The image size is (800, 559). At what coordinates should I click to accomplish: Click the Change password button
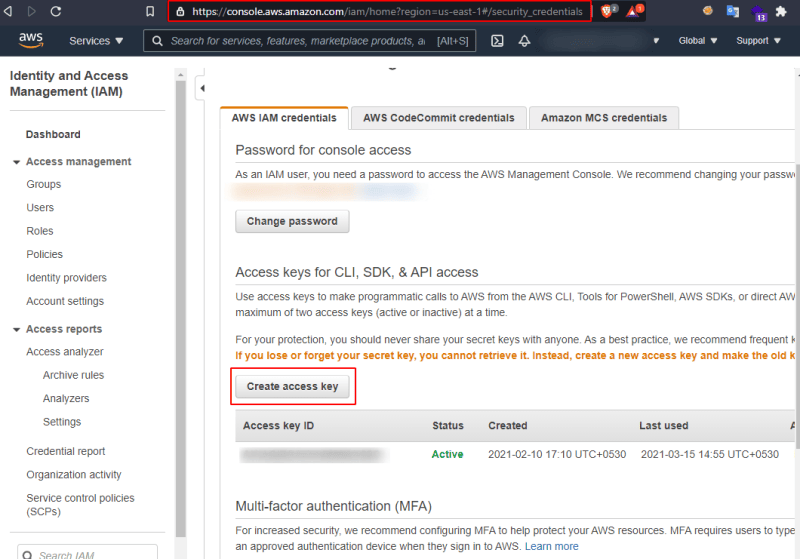coord(292,221)
